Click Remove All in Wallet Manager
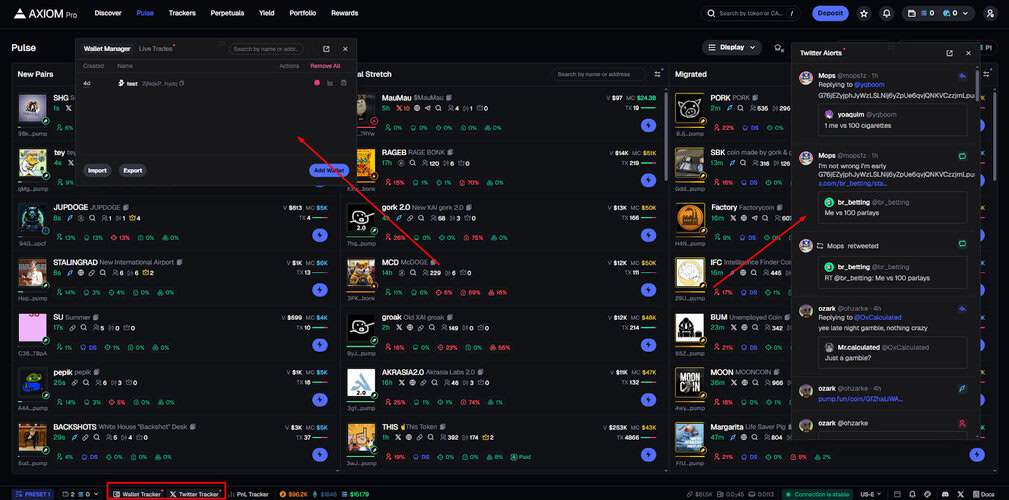This screenshot has height=500, width=1009. 325,66
